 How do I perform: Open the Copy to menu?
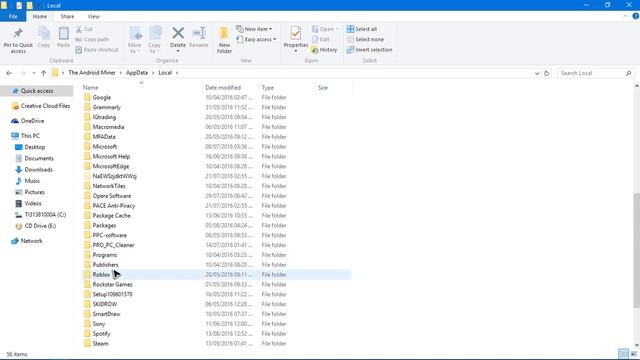(155, 40)
